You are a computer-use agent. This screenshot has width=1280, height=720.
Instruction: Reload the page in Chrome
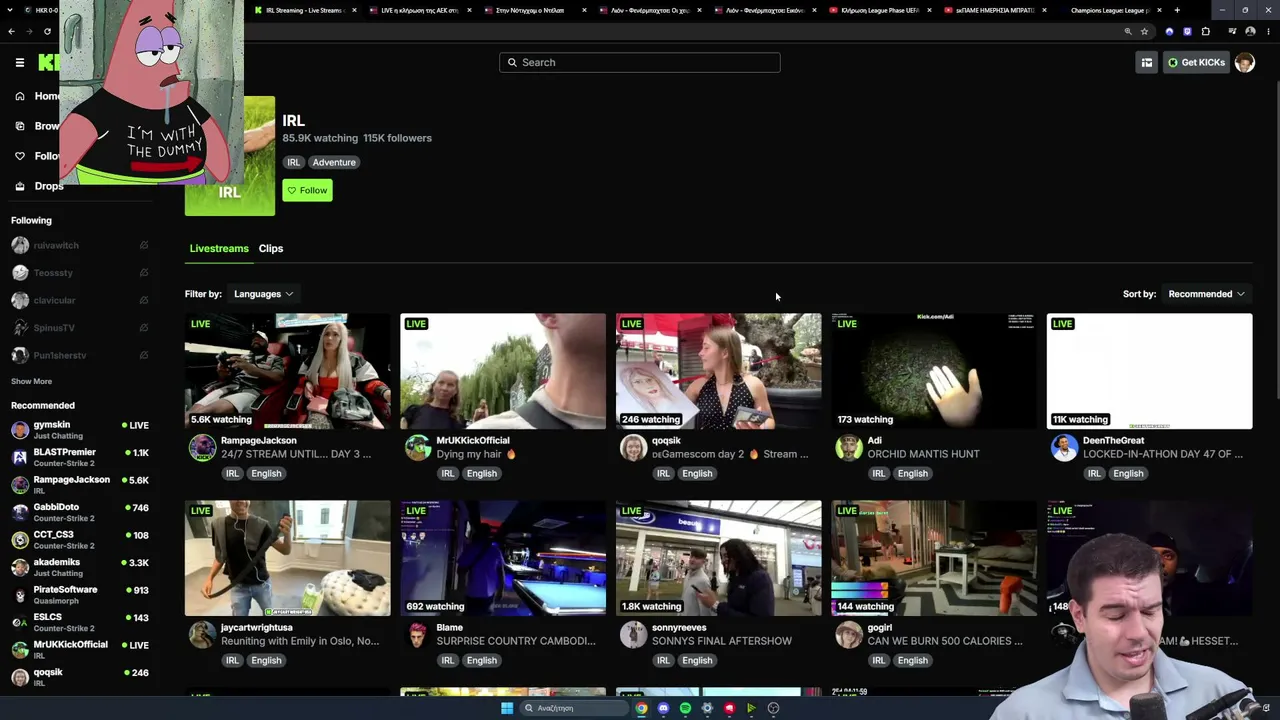[47, 31]
